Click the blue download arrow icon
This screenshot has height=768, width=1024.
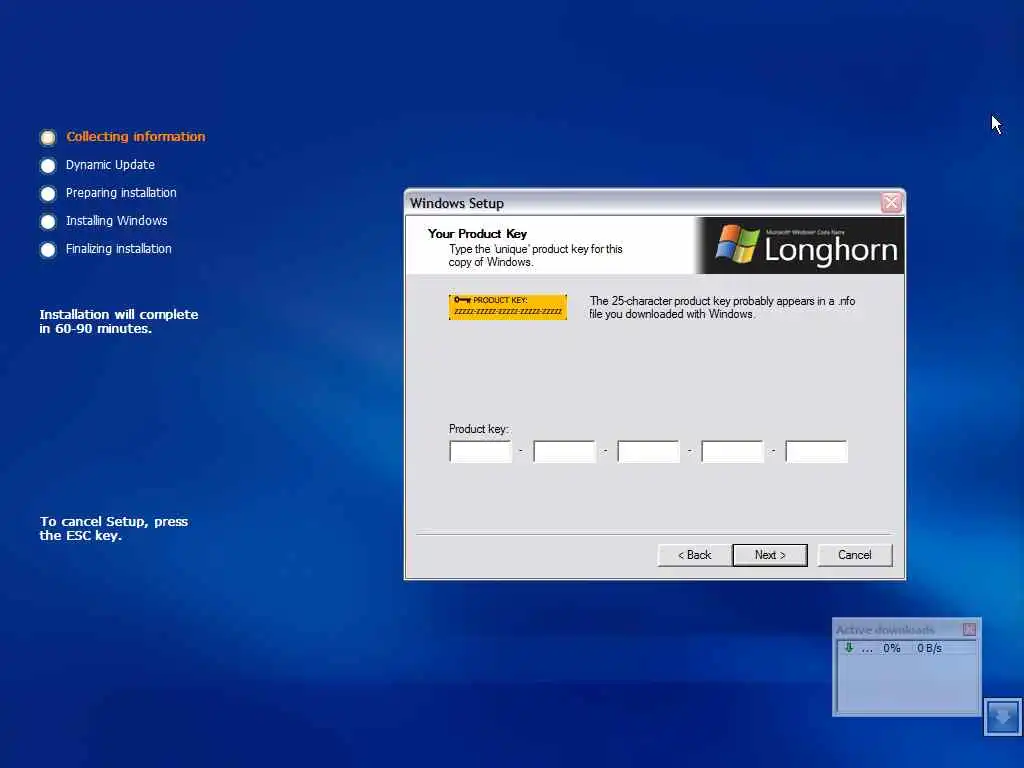tap(1003, 717)
